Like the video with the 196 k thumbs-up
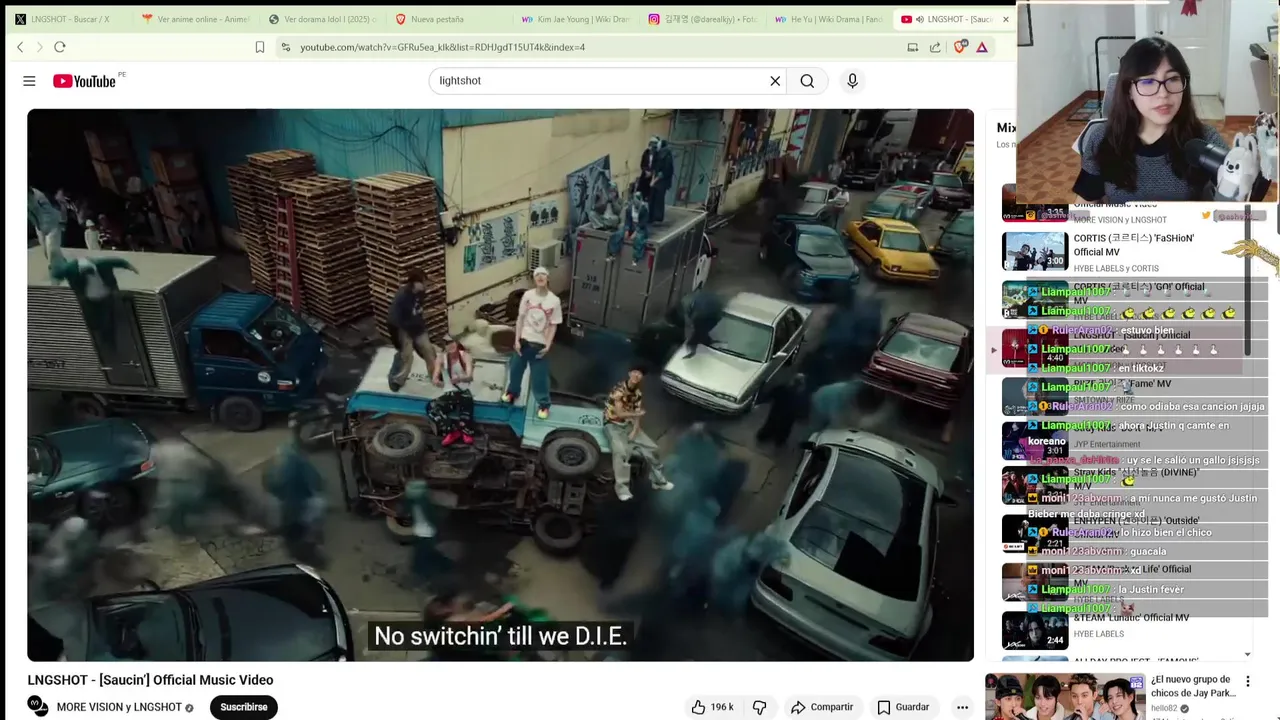The width and height of the screenshot is (1280, 720). click(712, 707)
